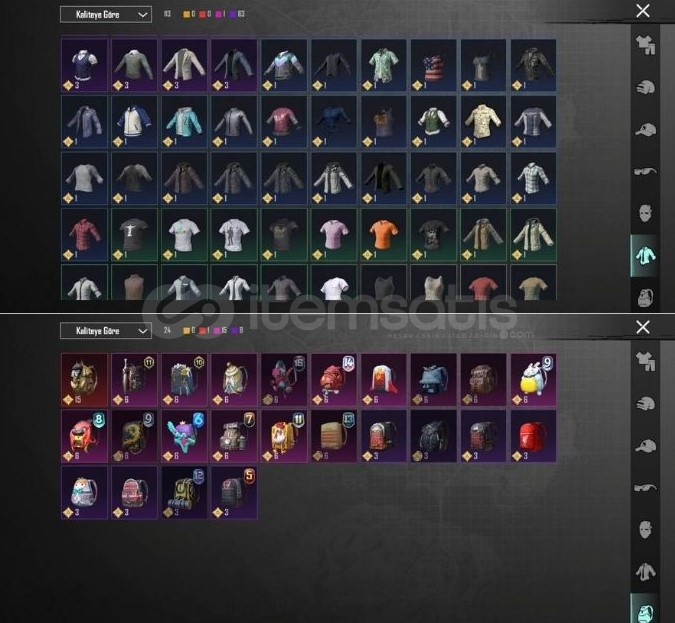Select the plain red backpack item
Image resolution: width=675 pixels, height=623 pixels.
pos(533,436)
